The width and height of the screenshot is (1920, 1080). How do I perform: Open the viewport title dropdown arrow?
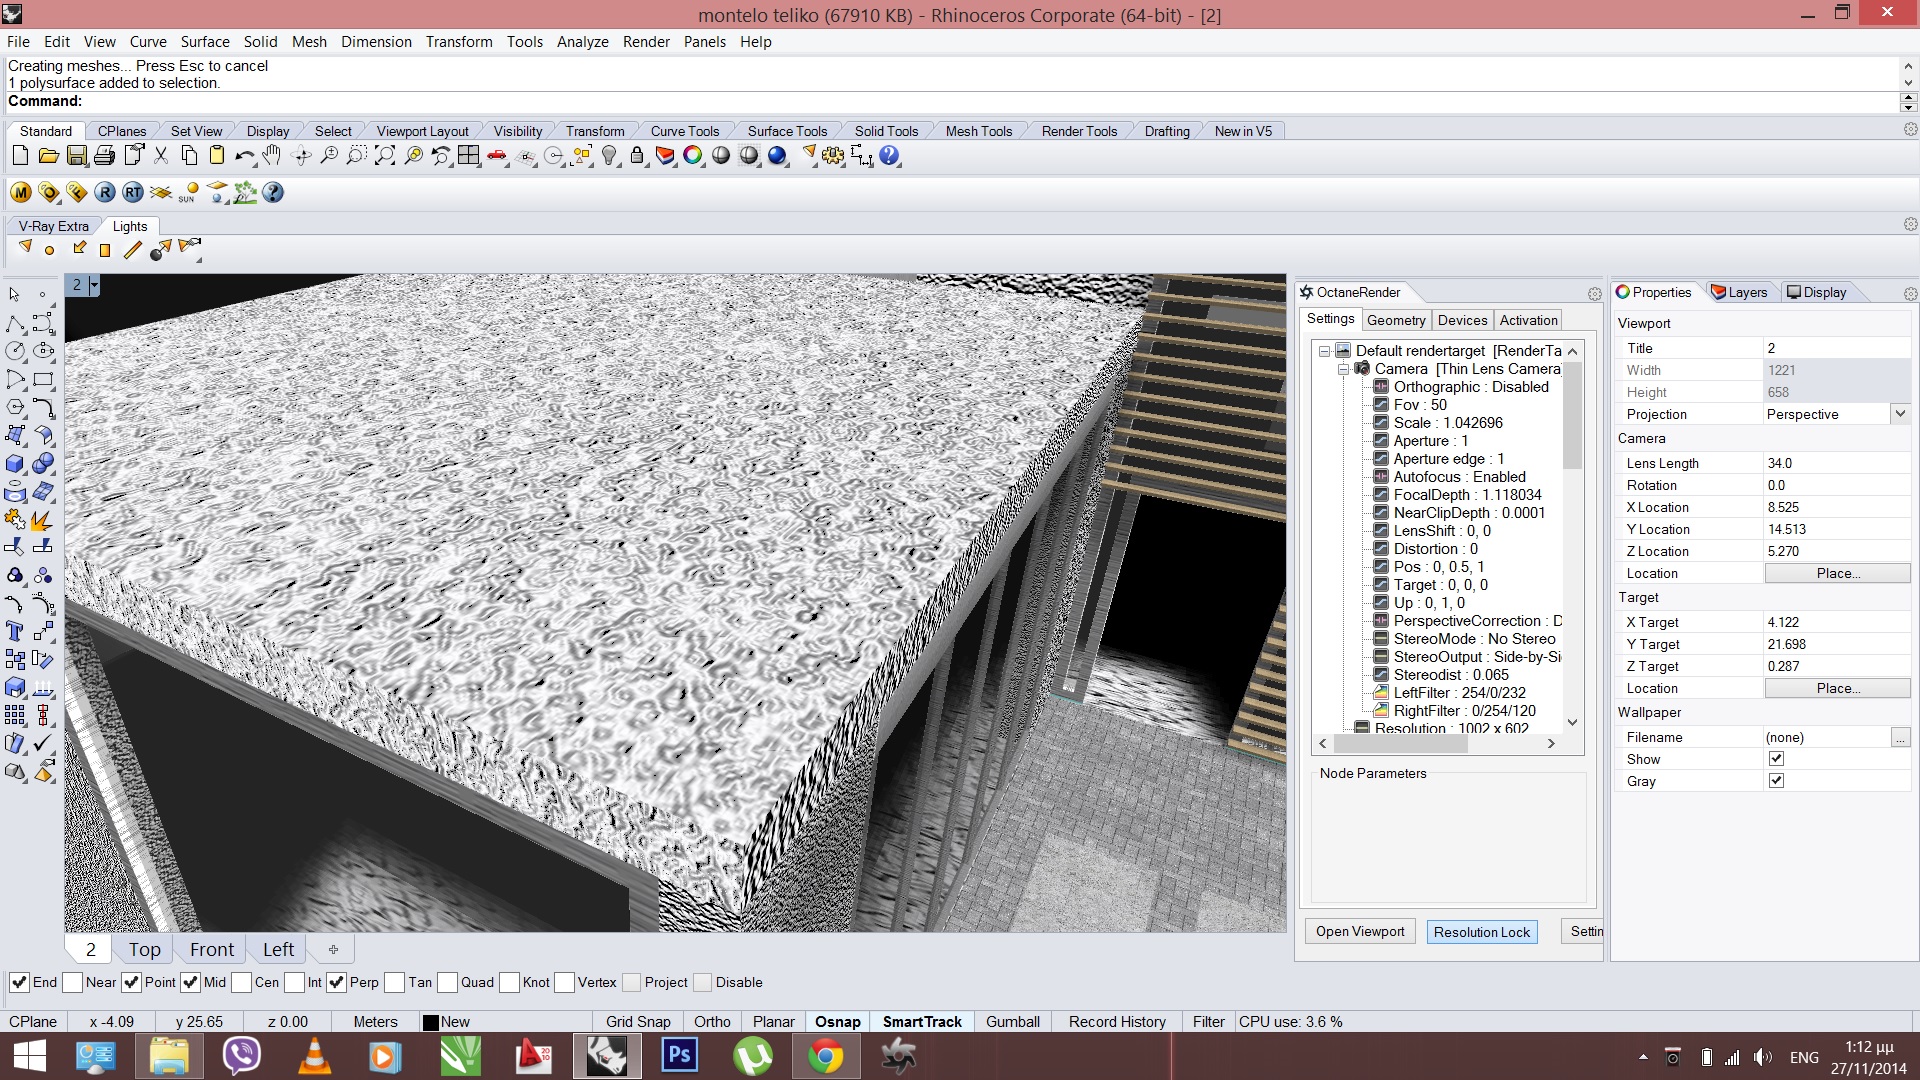pos(94,285)
